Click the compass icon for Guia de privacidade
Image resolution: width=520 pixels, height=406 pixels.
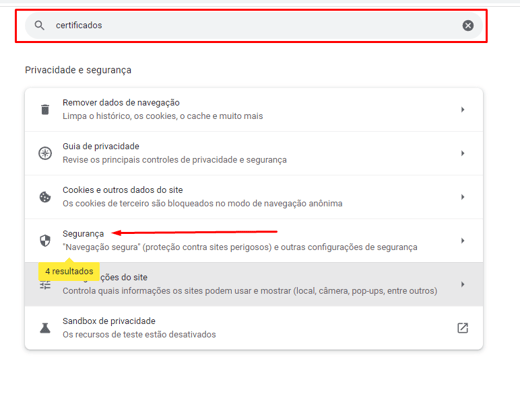pyautogui.click(x=45, y=153)
